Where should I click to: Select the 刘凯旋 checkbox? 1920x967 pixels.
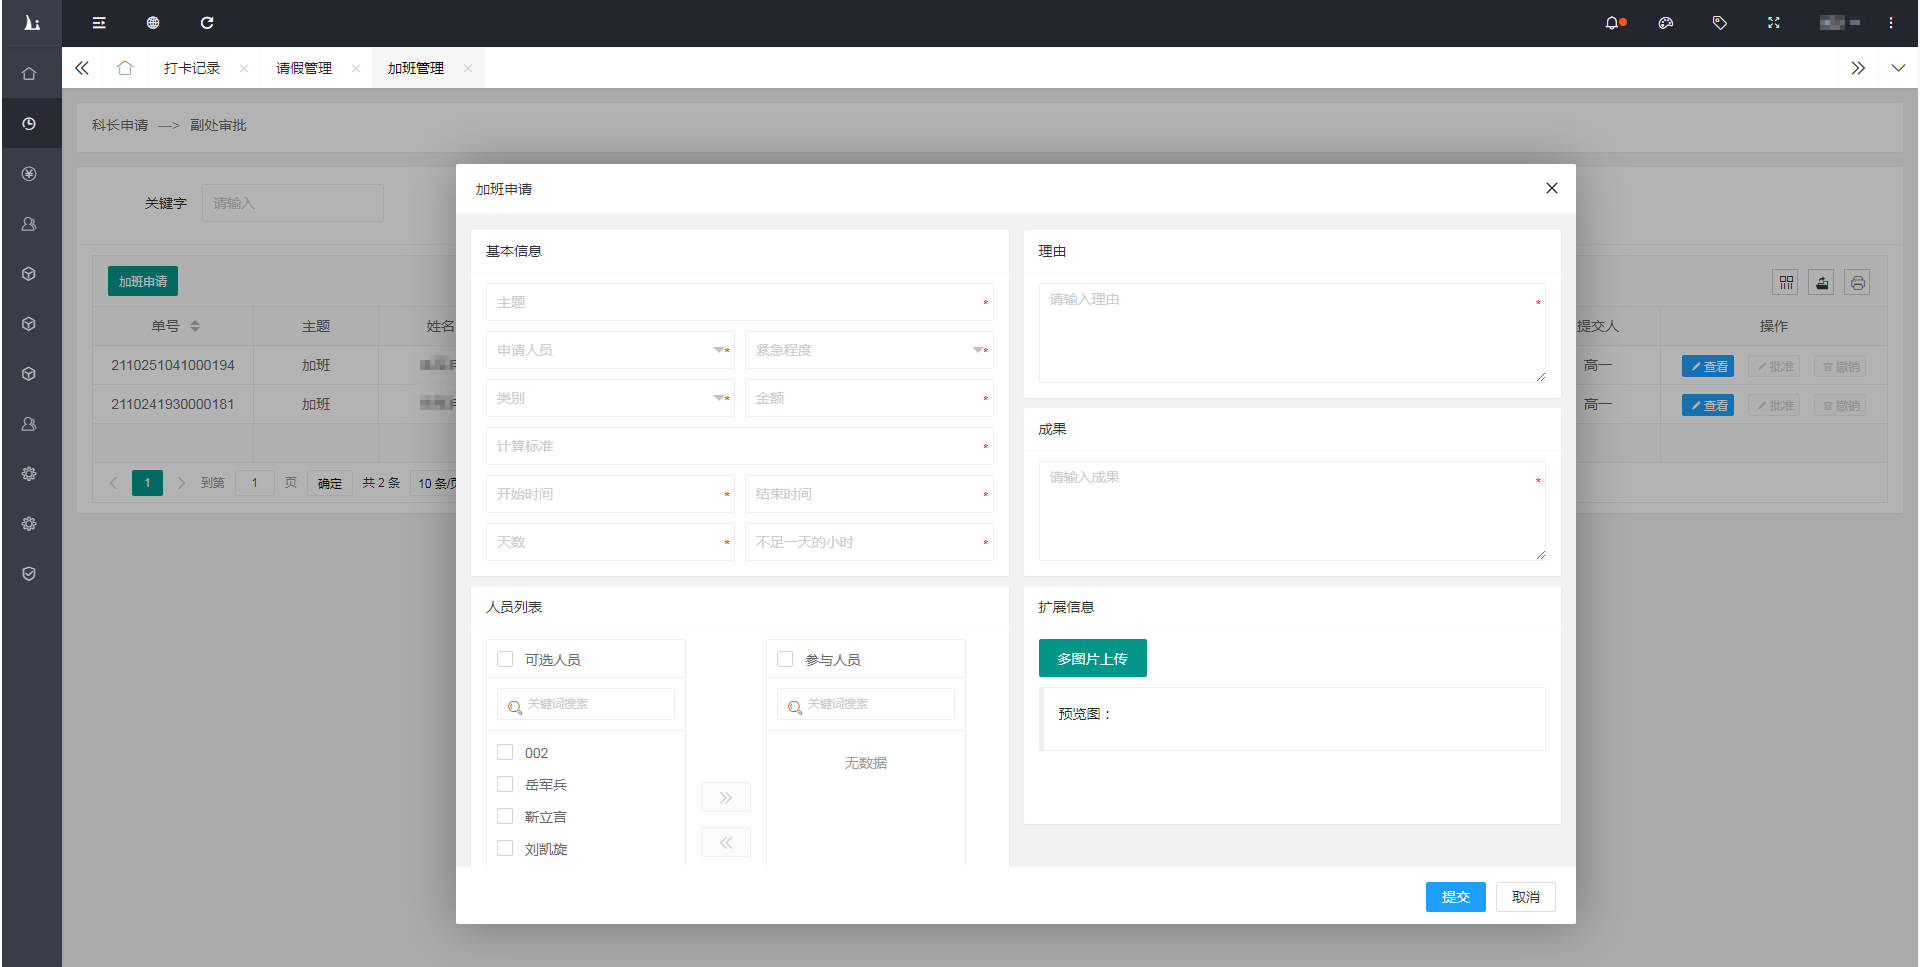pos(505,849)
